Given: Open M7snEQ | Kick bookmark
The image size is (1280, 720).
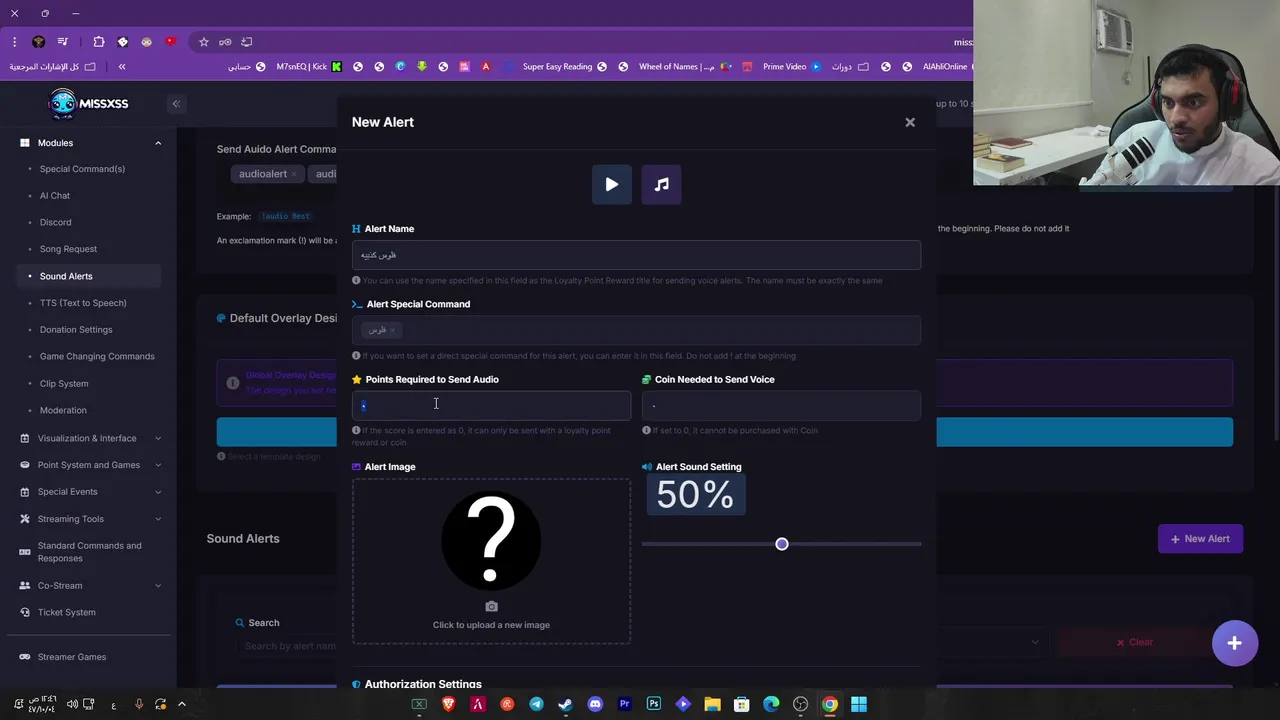Looking at the screenshot, I should tap(310, 67).
